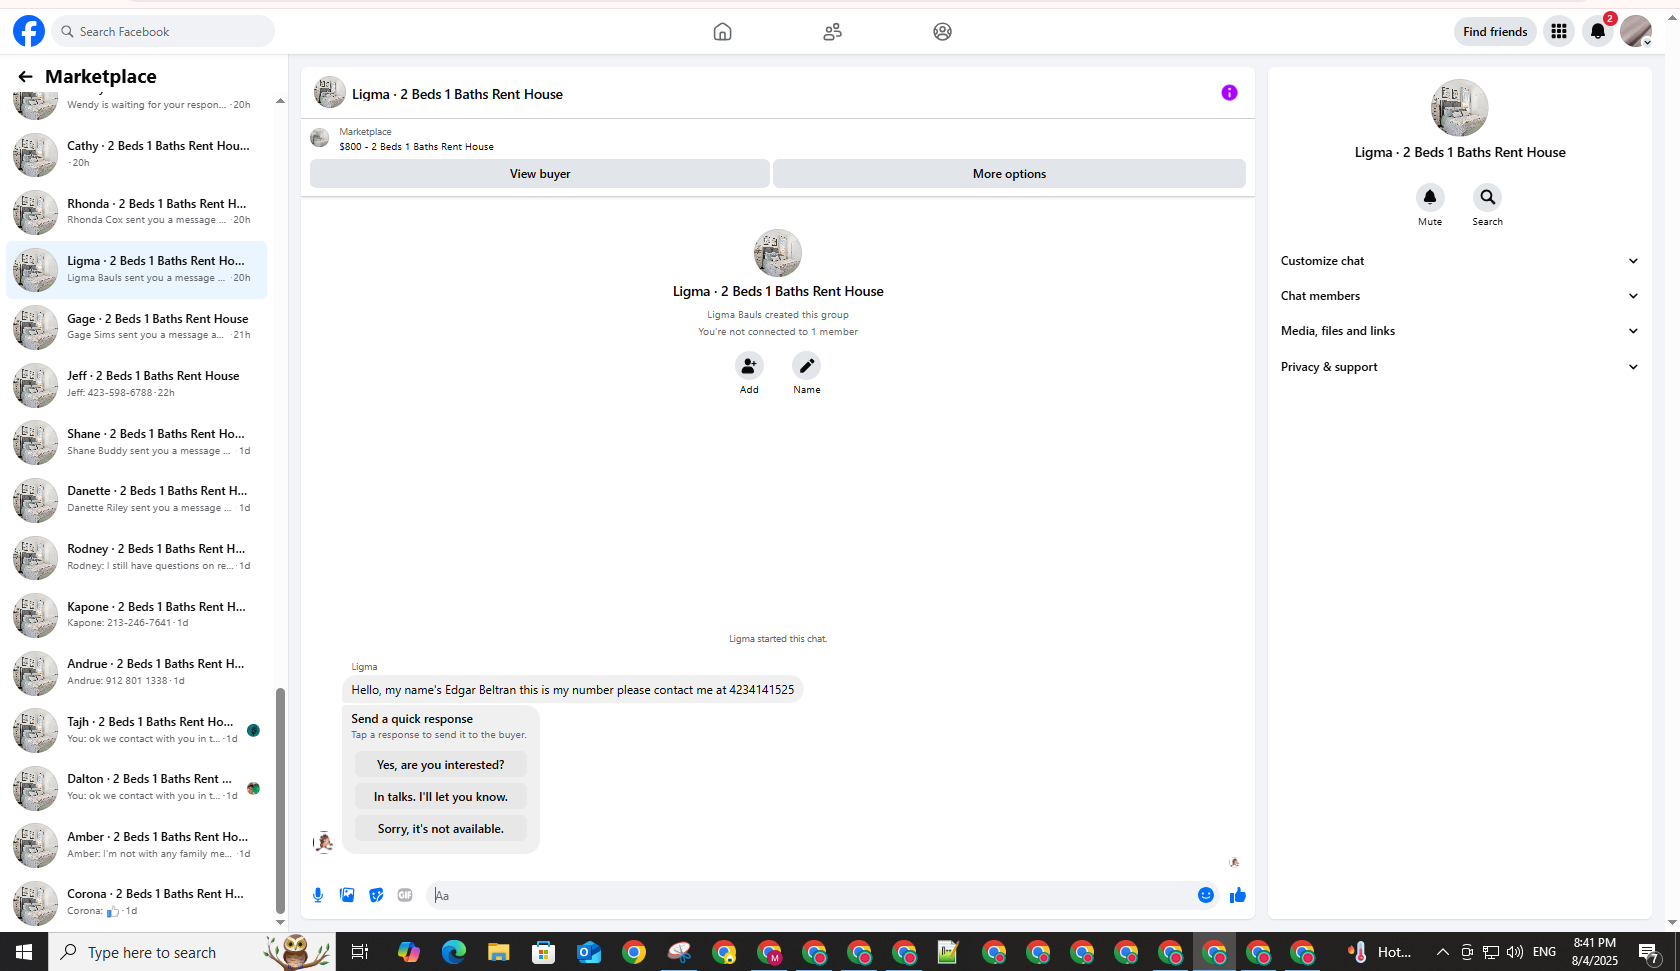1680x971 pixels.
Task: Open Danette's conversation in the list
Action: pyautogui.click(x=137, y=499)
